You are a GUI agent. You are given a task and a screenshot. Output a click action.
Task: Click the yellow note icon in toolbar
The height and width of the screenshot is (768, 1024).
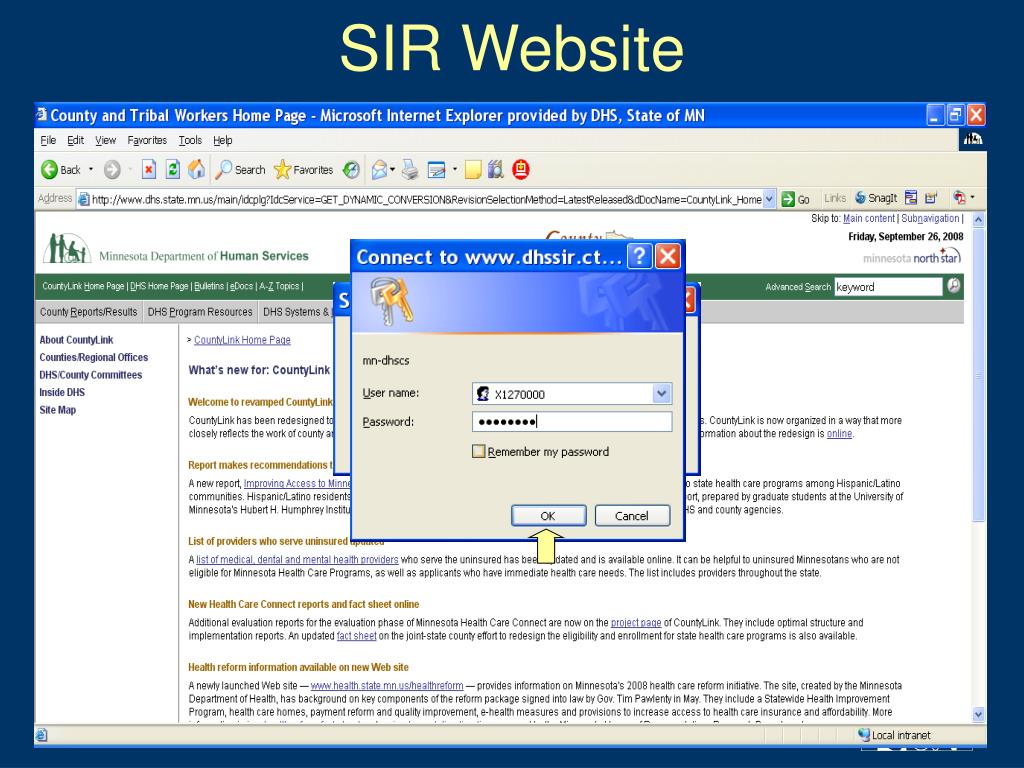point(473,170)
